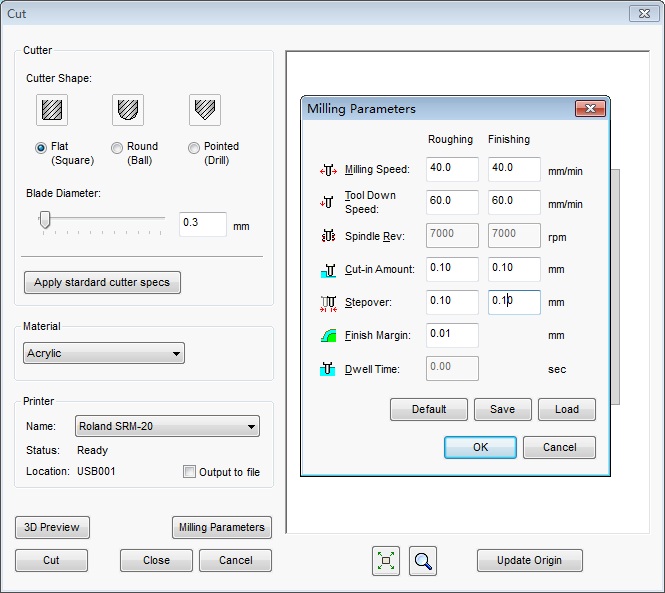Click the USB001 location text

point(96,471)
